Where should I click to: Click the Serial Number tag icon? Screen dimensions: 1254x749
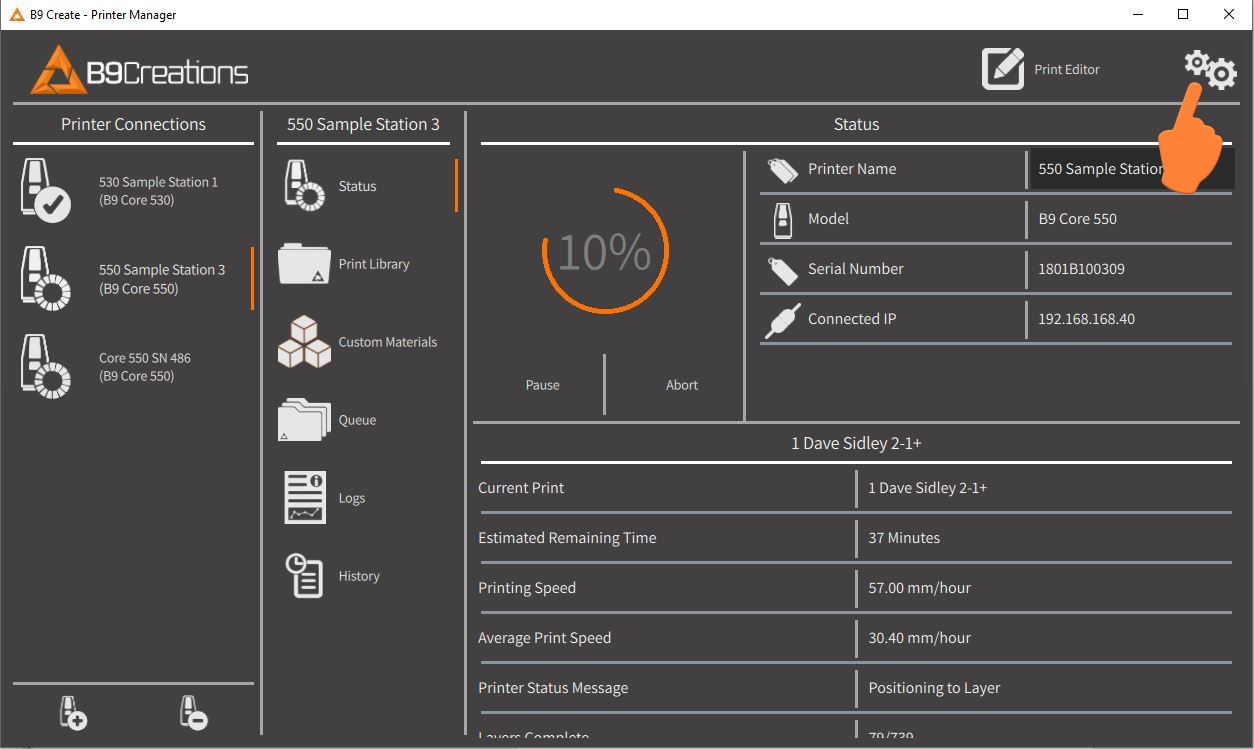tap(782, 270)
